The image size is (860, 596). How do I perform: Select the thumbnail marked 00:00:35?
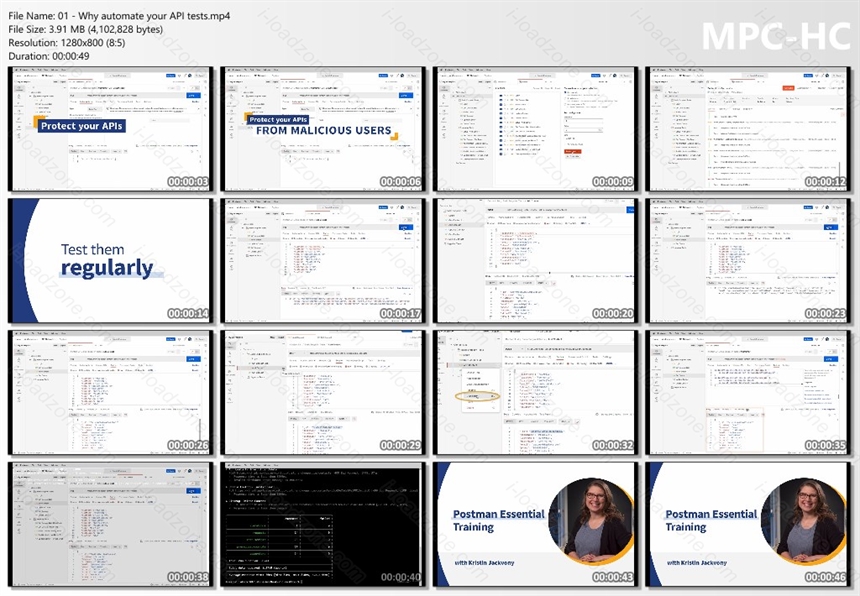point(748,392)
